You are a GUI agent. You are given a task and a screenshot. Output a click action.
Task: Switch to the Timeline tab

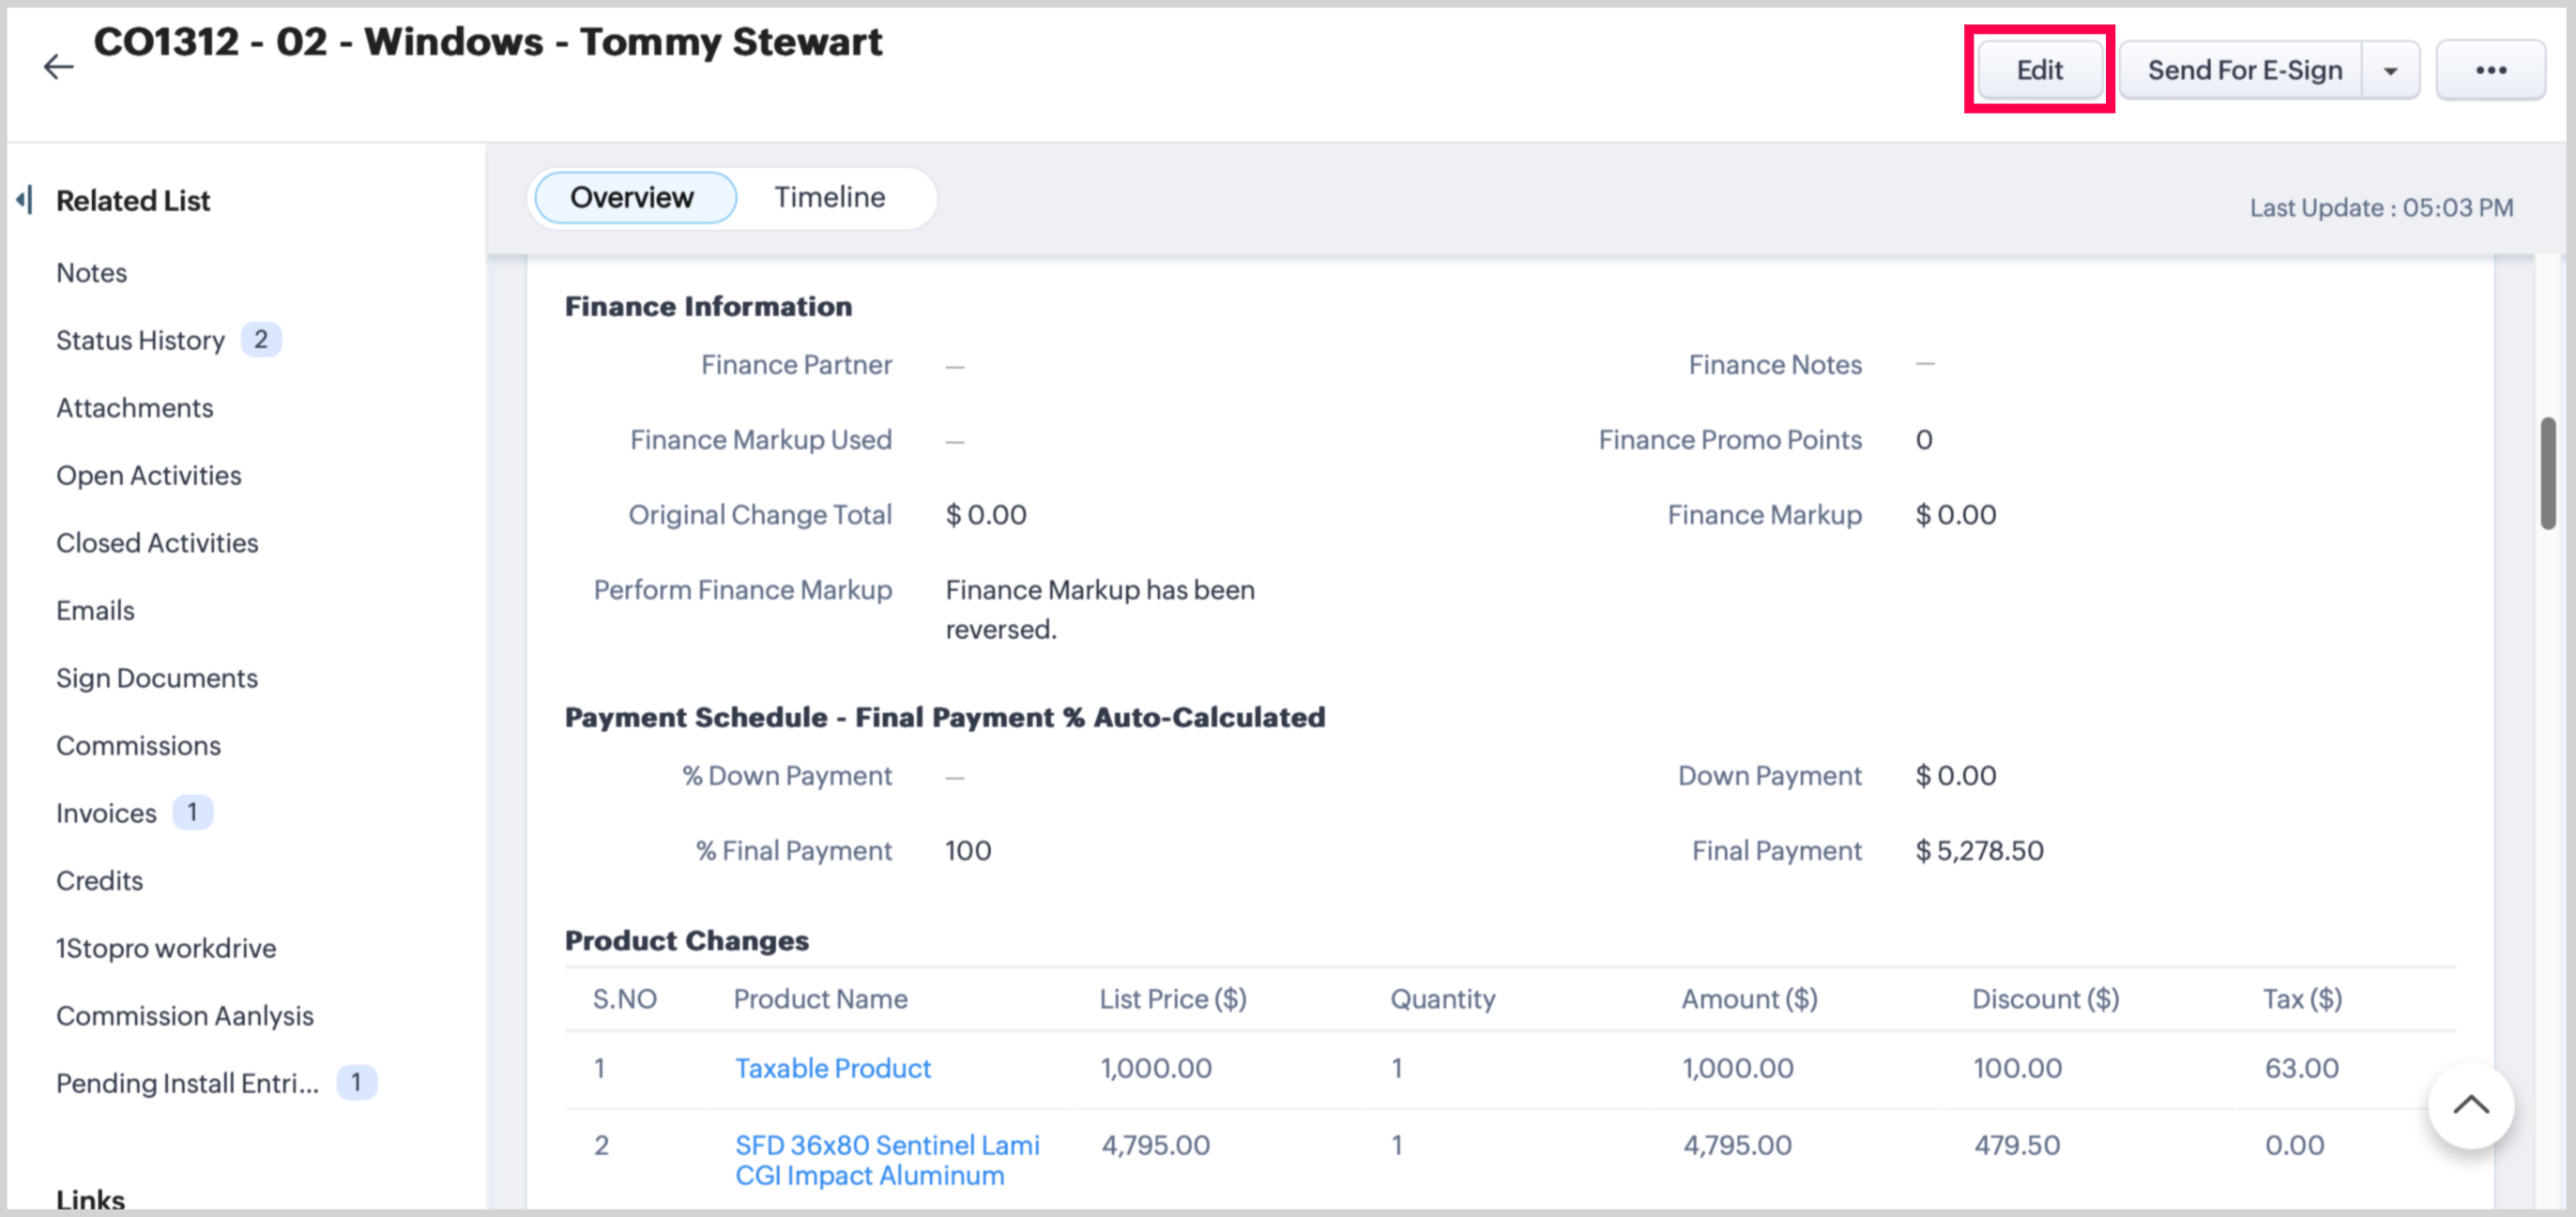(829, 197)
